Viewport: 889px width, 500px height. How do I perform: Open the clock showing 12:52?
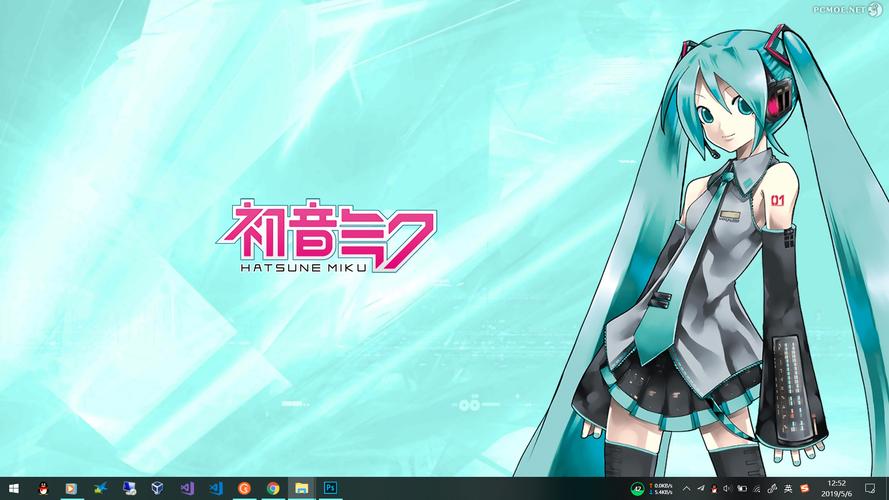(837, 488)
